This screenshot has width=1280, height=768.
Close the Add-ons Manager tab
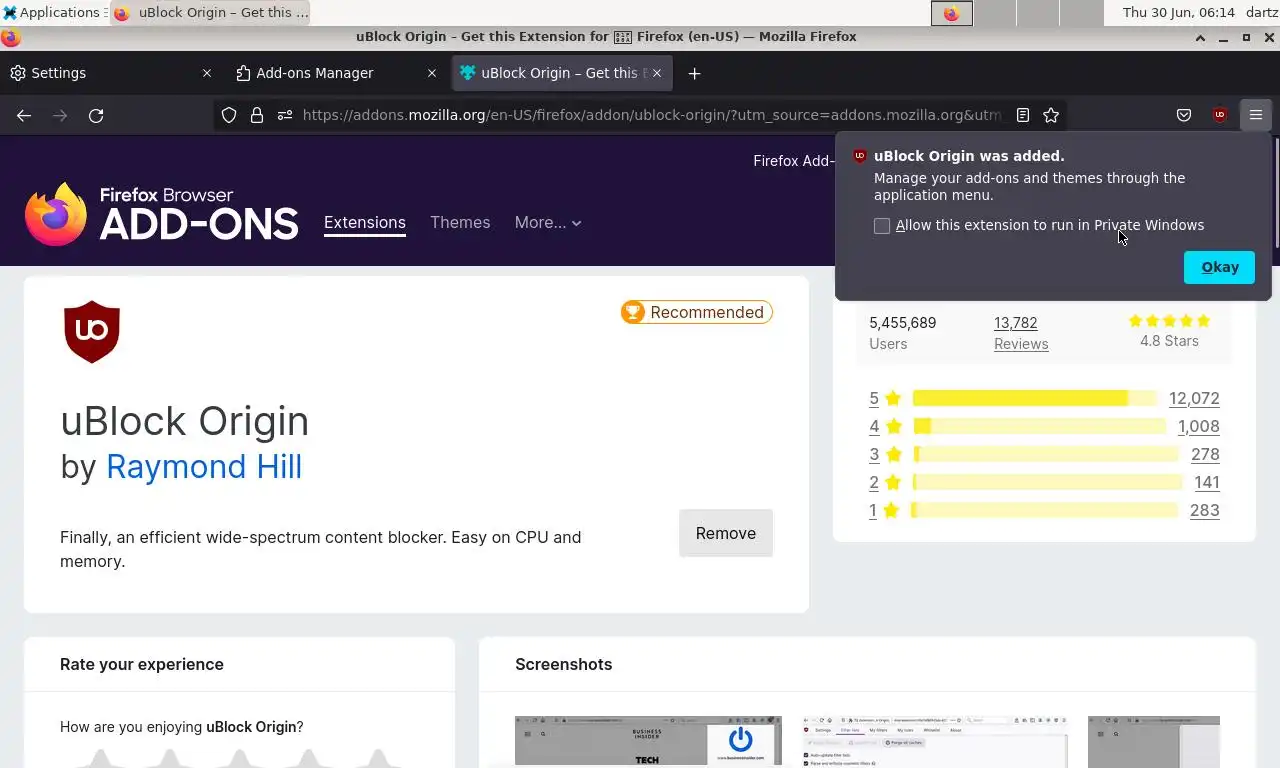[x=432, y=73]
